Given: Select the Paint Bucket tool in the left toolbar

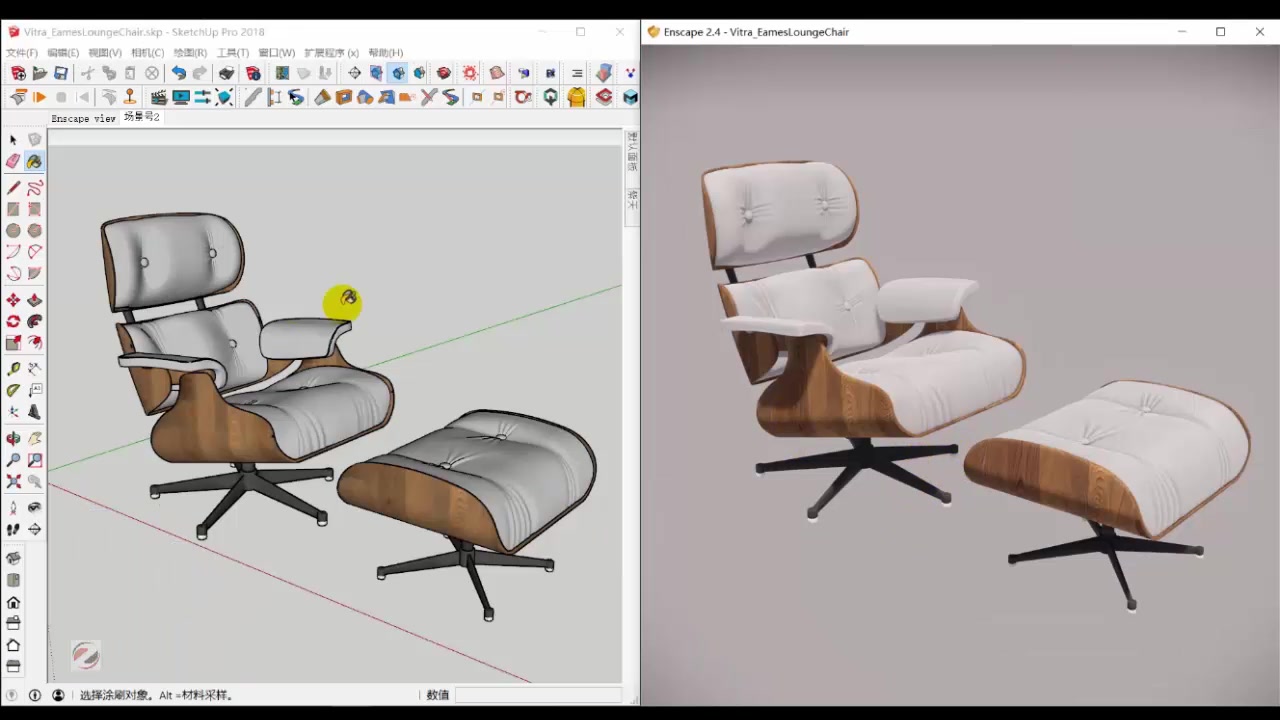Looking at the screenshot, I should pos(34,161).
